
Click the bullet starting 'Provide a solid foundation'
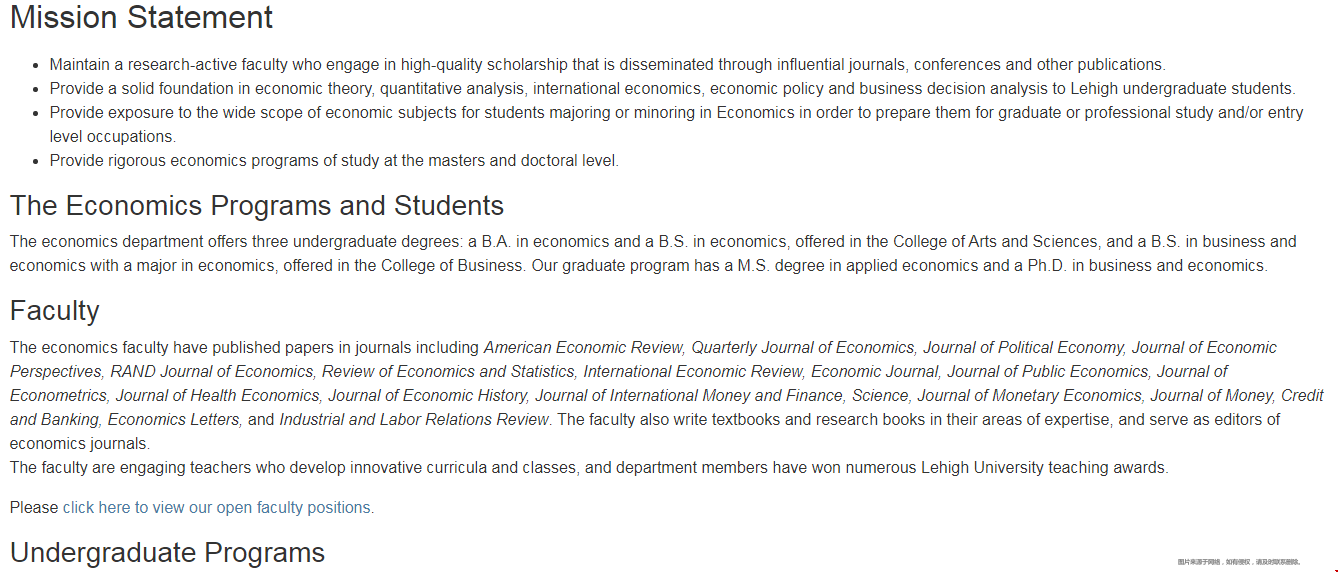[x=672, y=88]
